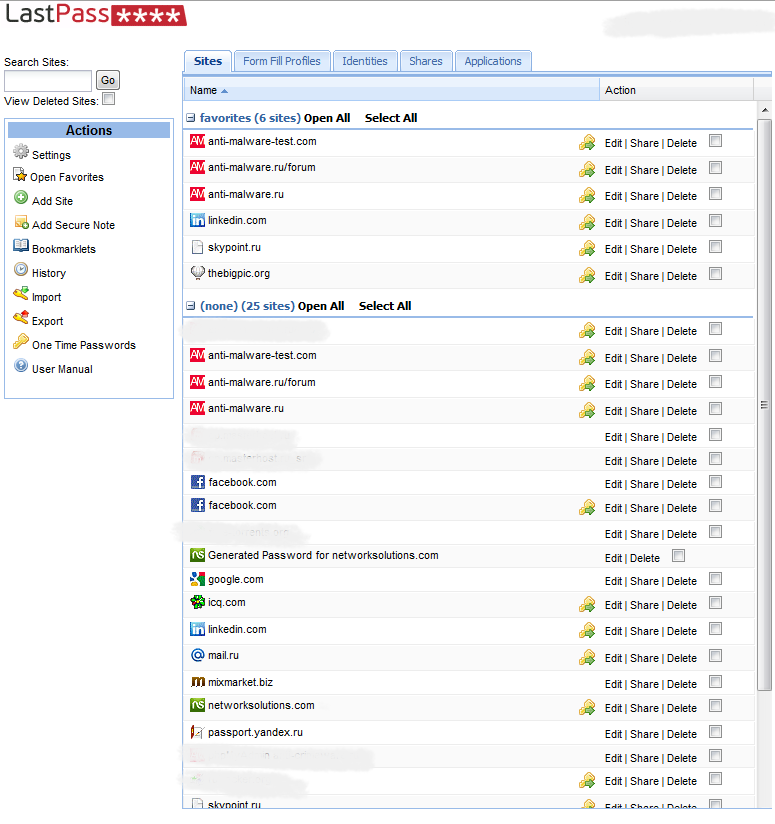Click the scrollbar up arrow
This screenshot has height=824, width=775.
pyautogui.click(x=765, y=110)
